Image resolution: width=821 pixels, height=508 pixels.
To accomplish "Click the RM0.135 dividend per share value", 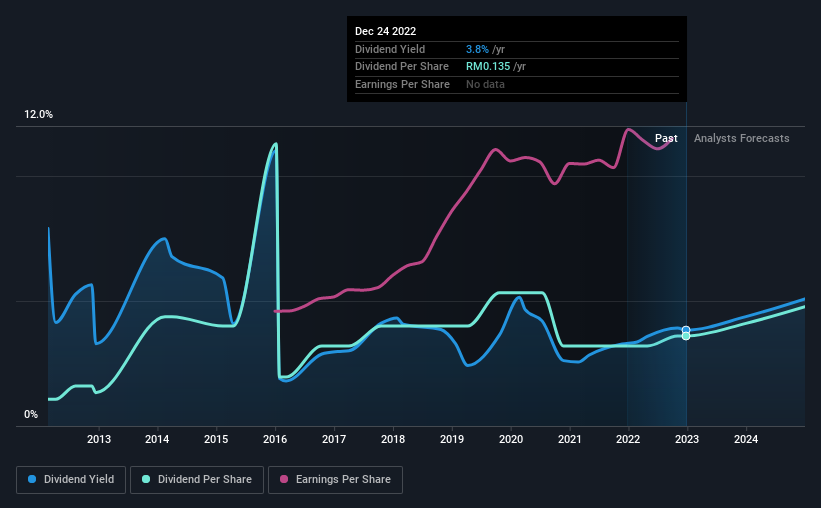I will 488,67.
